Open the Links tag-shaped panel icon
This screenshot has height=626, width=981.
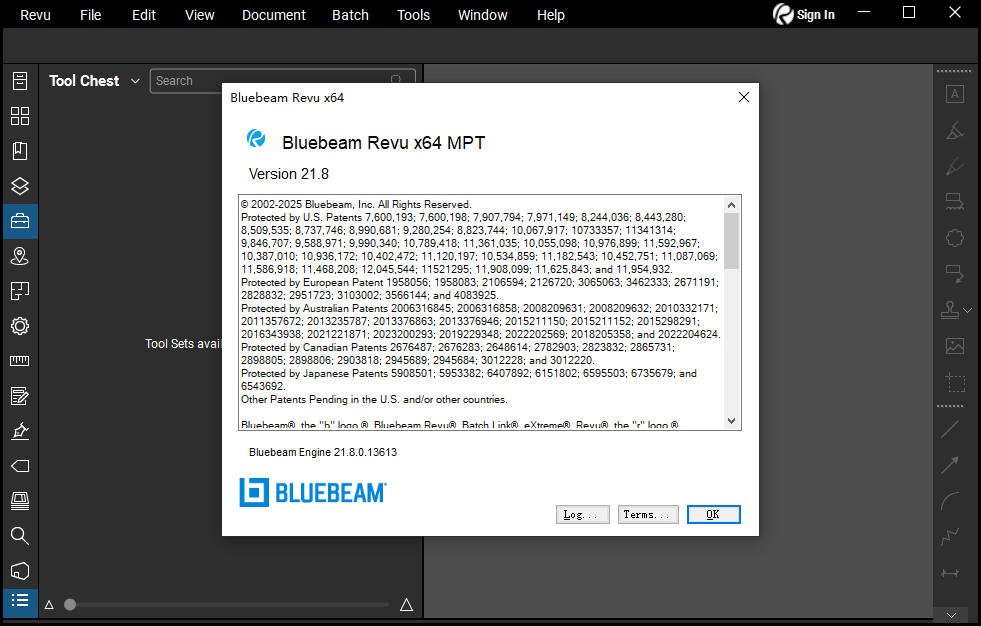pyautogui.click(x=20, y=466)
